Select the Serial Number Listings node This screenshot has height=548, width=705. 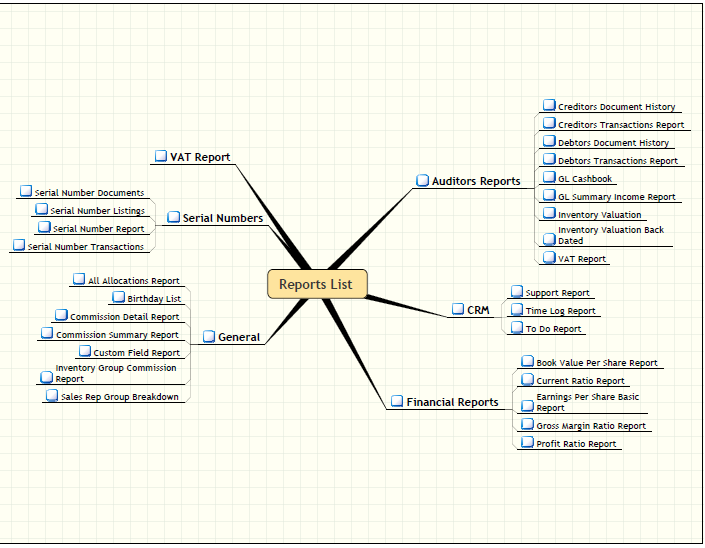click(x=97, y=211)
